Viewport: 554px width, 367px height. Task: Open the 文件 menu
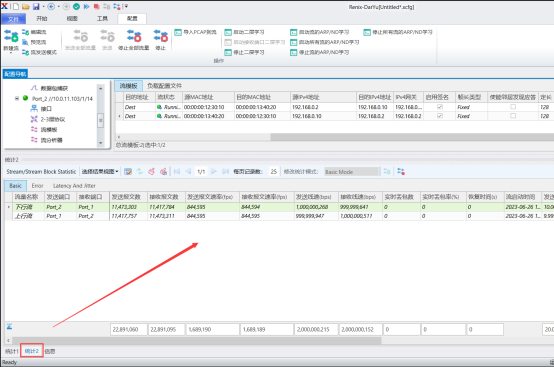pos(13,19)
